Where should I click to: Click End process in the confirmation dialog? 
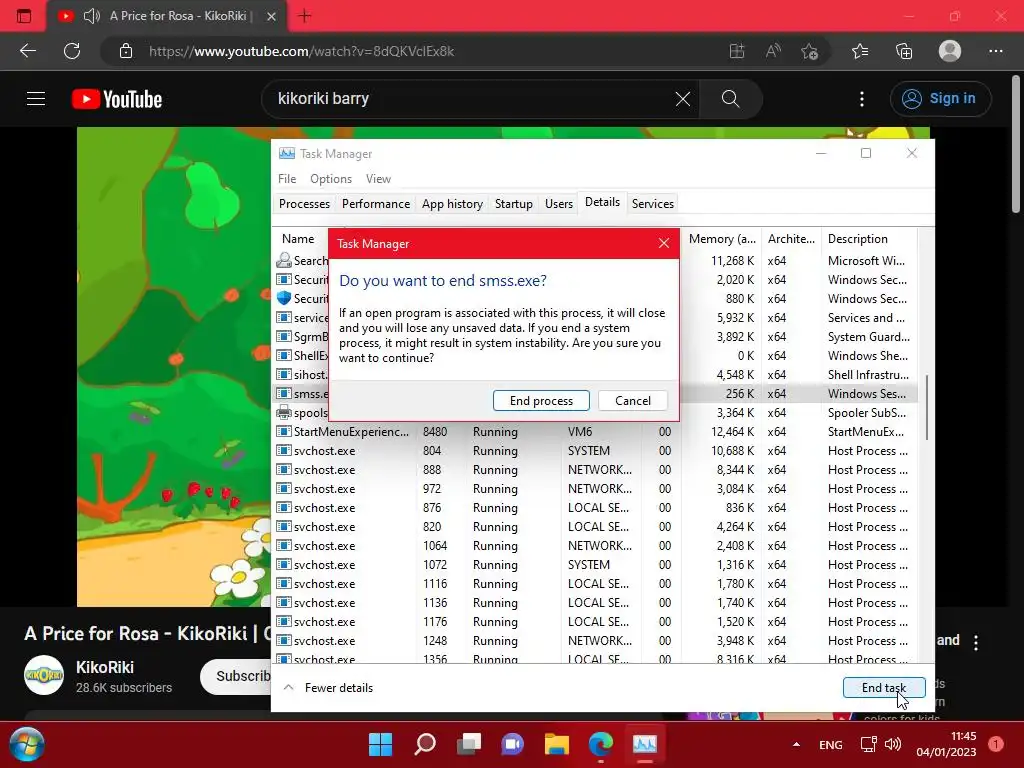541,400
